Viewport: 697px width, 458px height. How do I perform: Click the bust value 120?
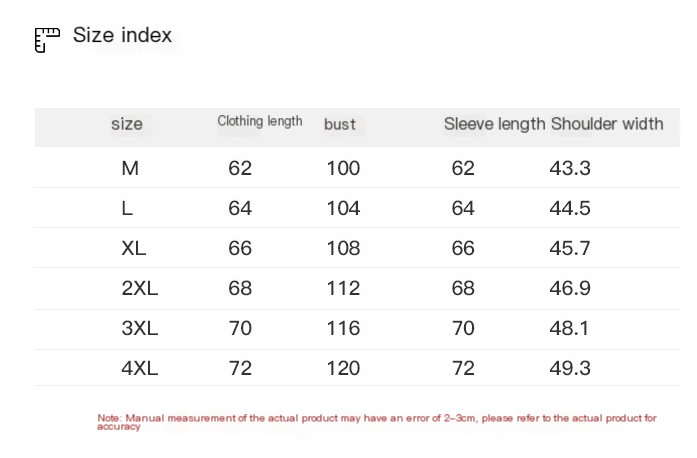343,368
